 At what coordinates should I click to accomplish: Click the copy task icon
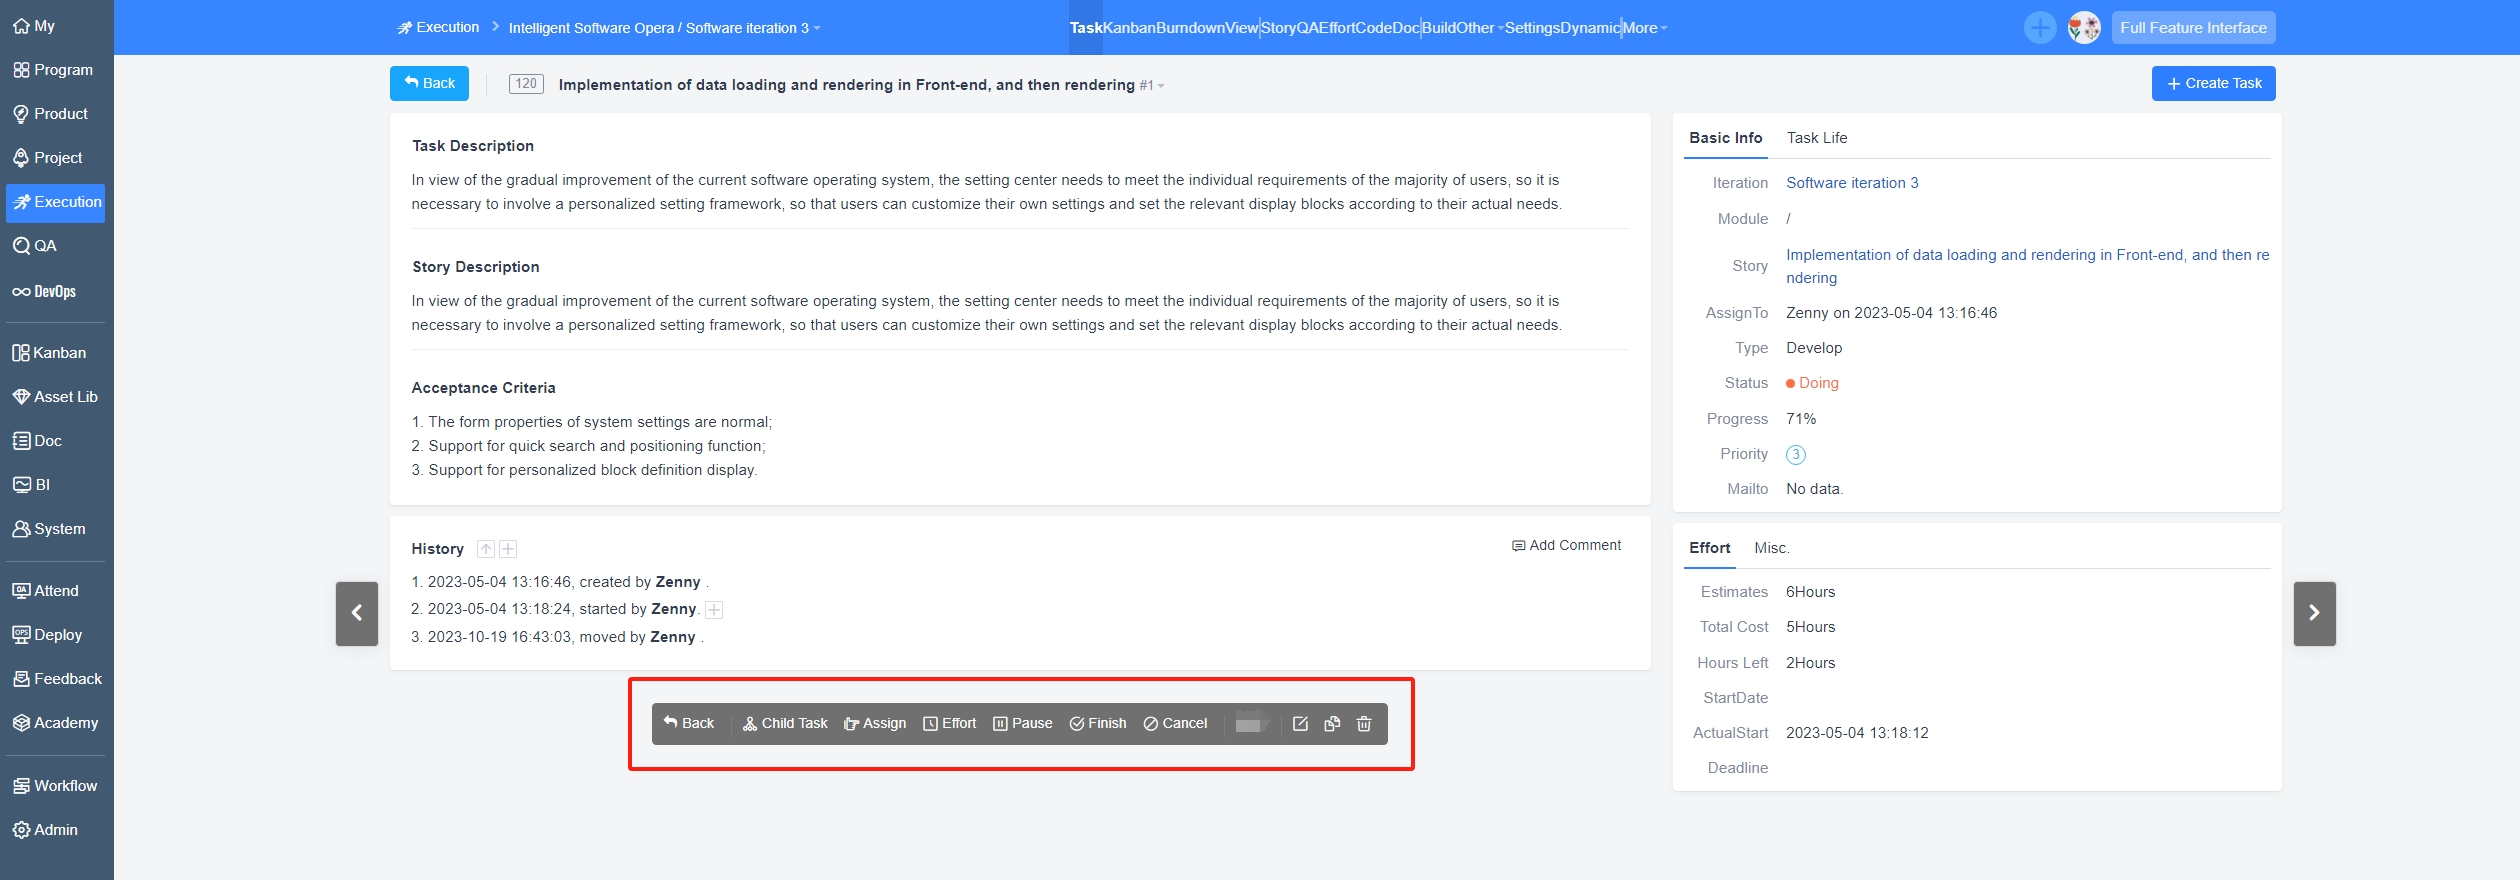[x=1332, y=724]
